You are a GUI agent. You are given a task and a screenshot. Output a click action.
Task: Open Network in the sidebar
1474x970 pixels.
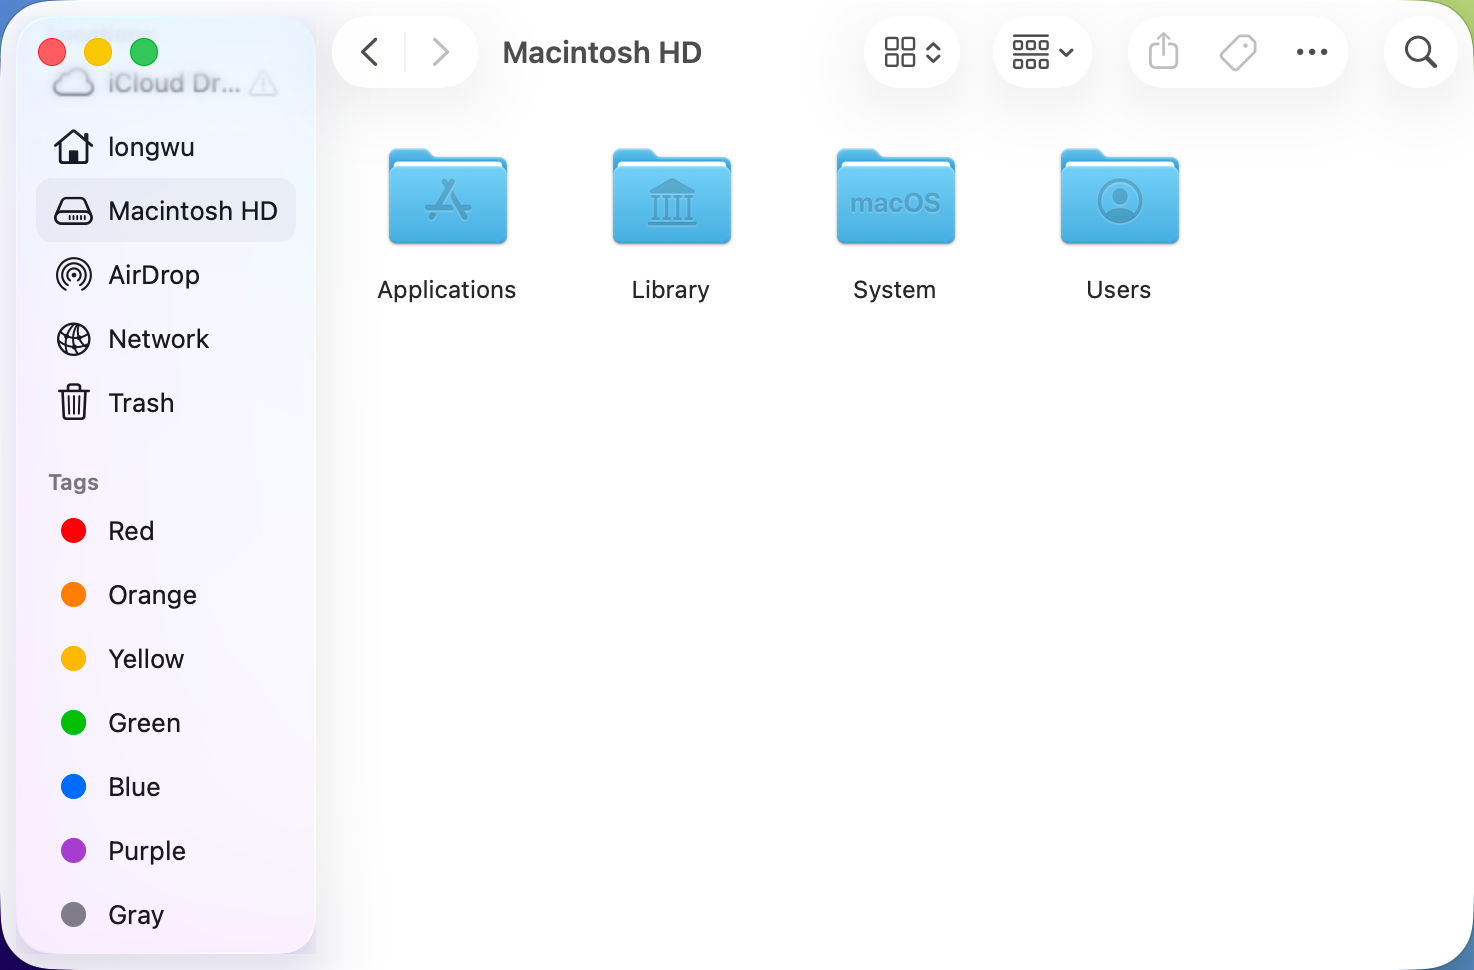166,339
